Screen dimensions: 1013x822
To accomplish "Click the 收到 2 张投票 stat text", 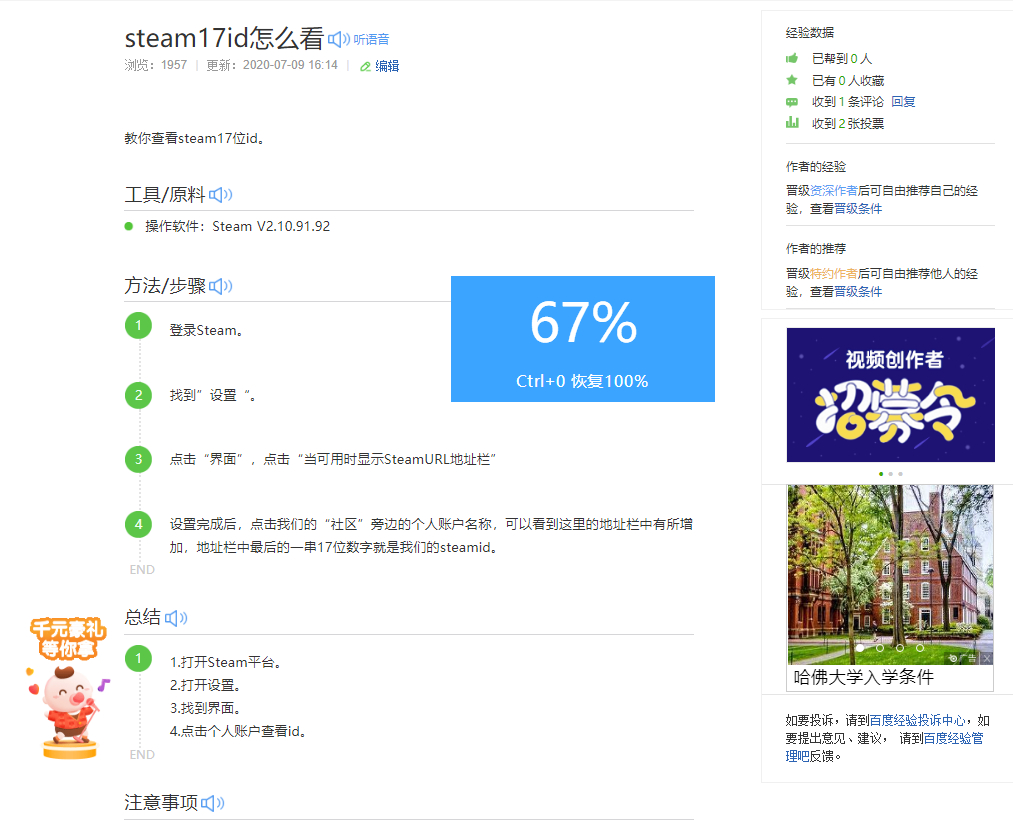I will tap(848, 123).
